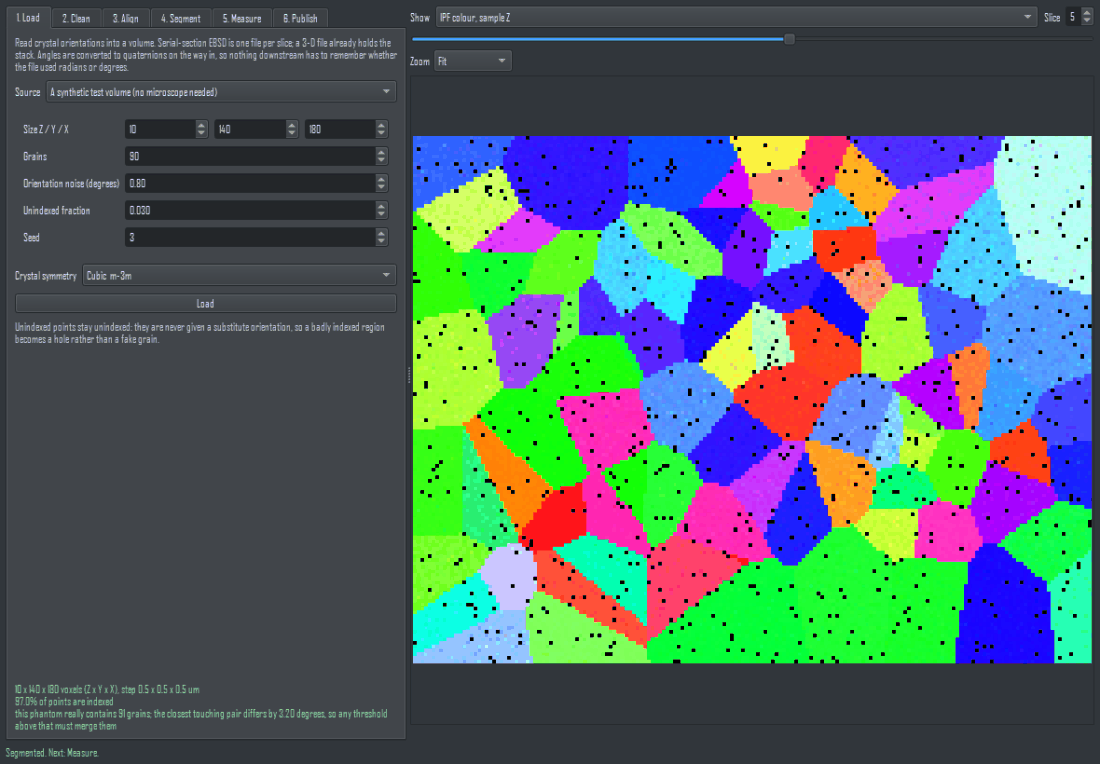Image resolution: width=1100 pixels, height=764 pixels.
Task: Click the "Size Z / Y / X" label
Action: (x=46, y=130)
